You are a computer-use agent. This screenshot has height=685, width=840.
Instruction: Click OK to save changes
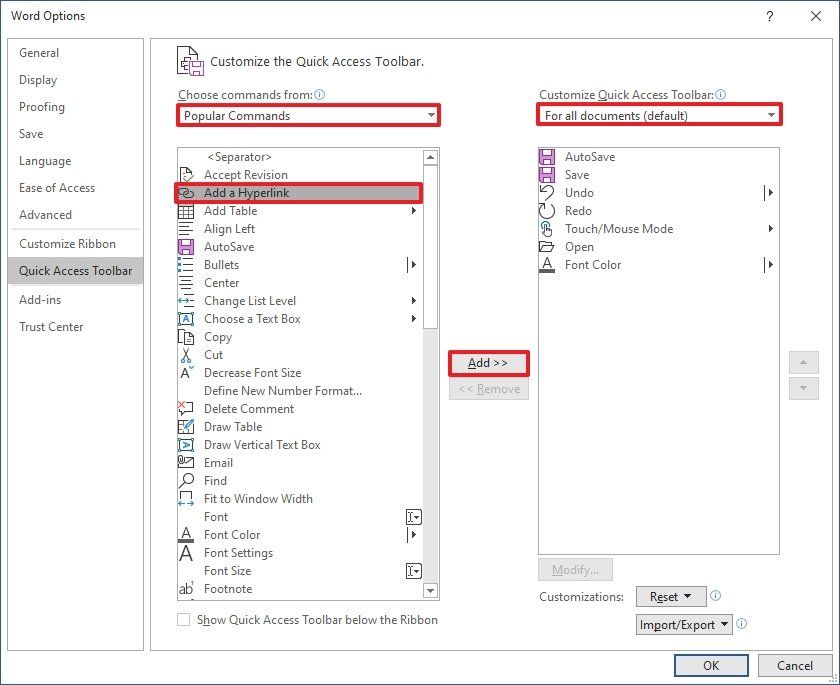pos(710,665)
